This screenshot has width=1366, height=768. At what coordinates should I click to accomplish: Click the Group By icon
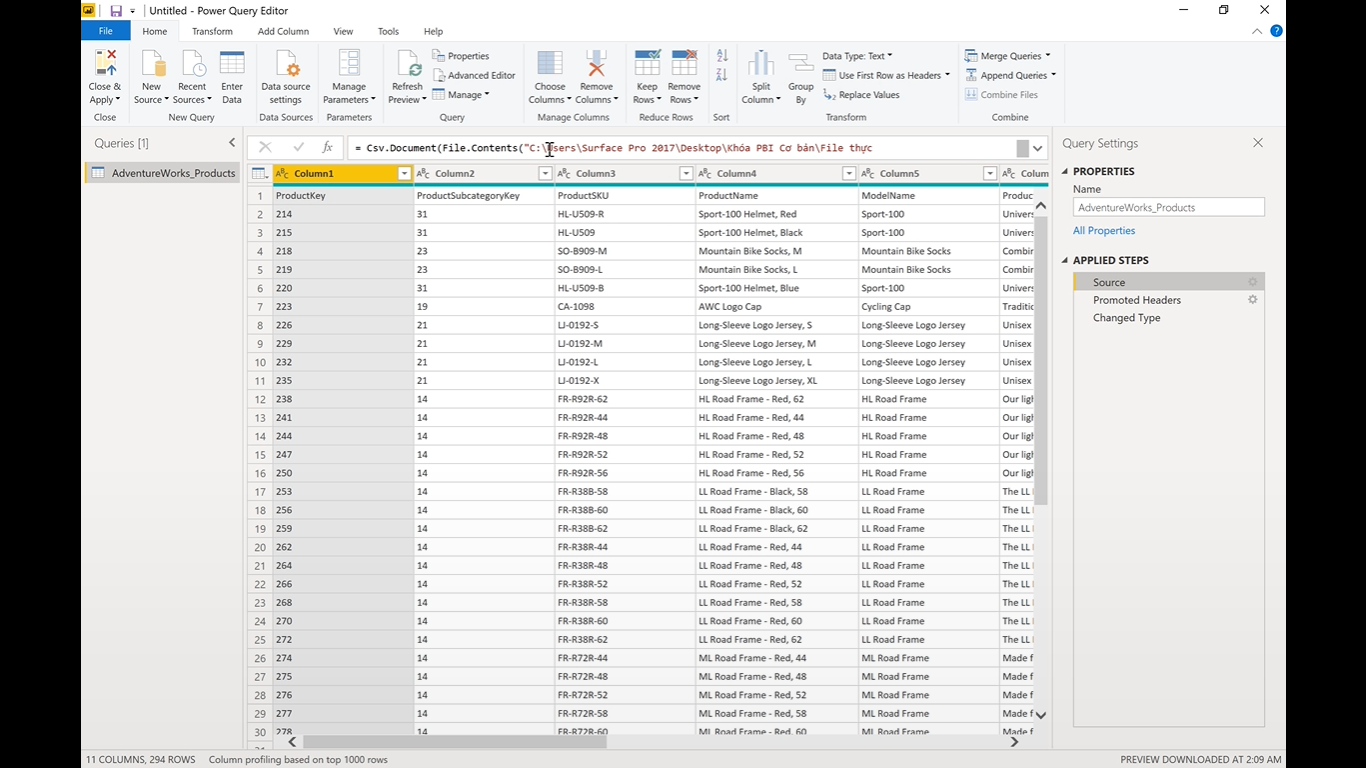pyautogui.click(x=801, y=64)
